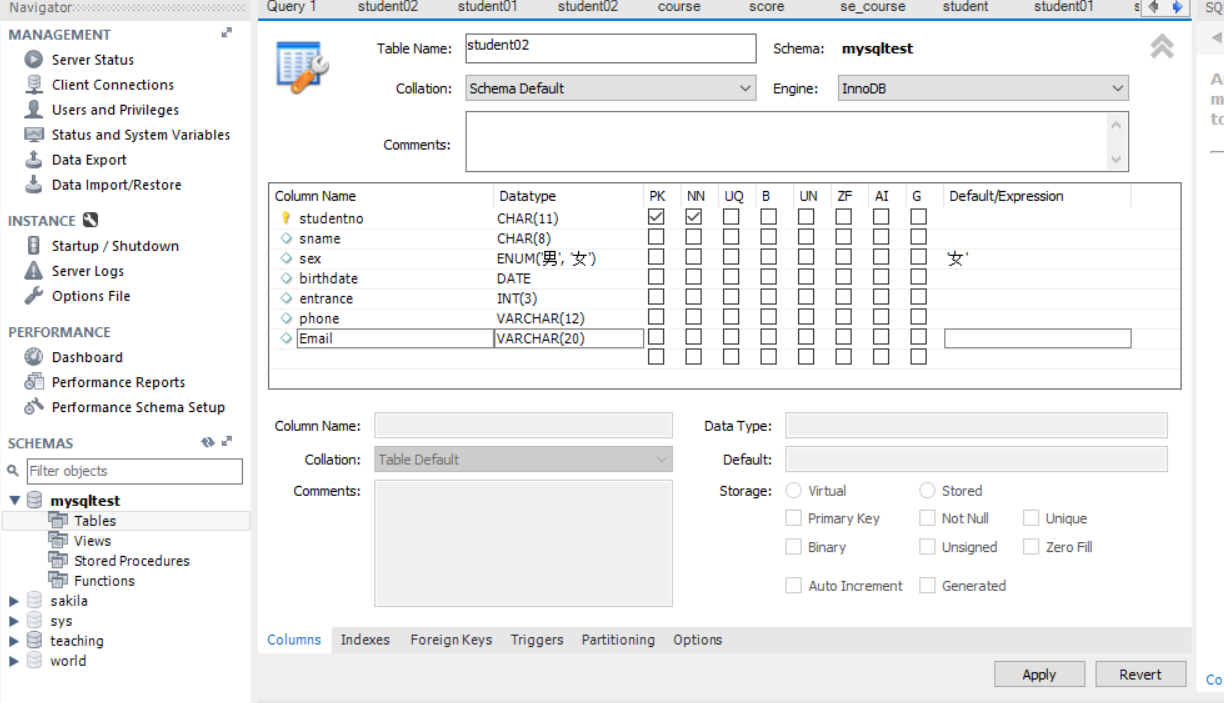Switch to the Query 1 tab
Image resolution: width=1224 pixels, height=703 pixels.
pyautogui.click(x=291, y=6)
